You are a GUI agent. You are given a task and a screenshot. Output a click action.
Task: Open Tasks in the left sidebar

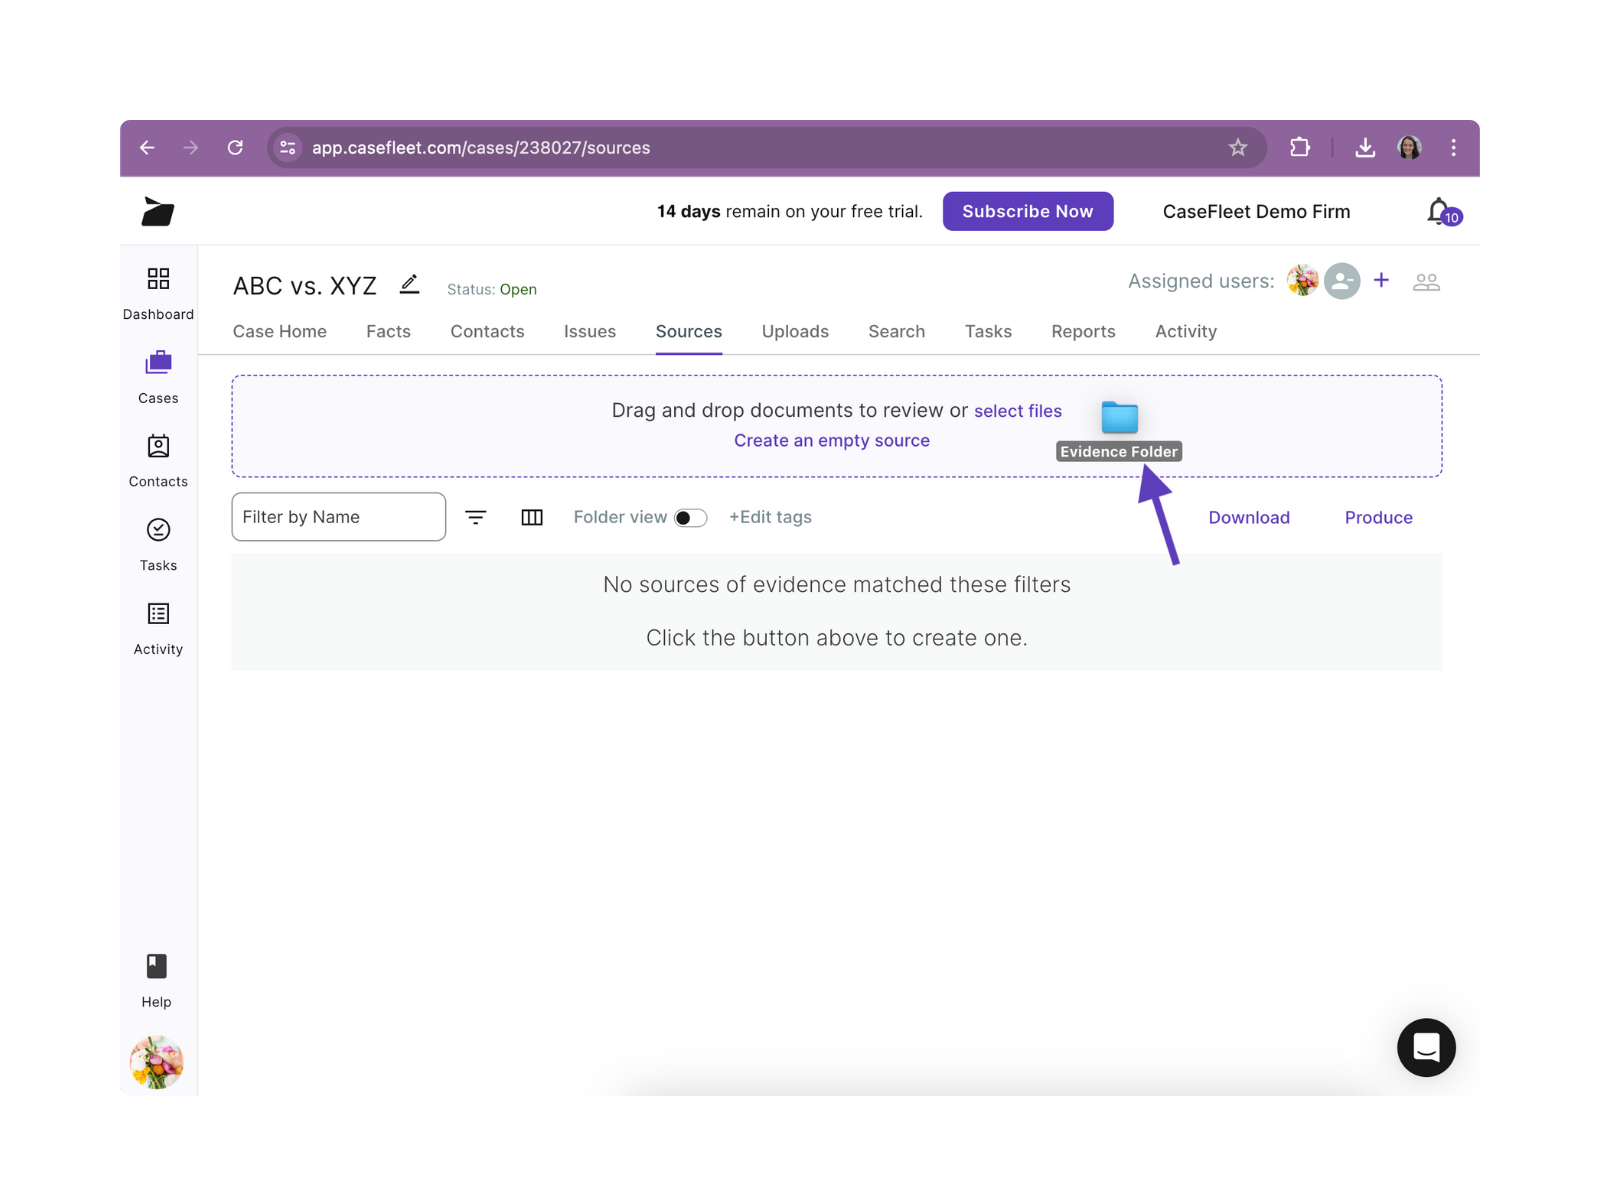coord(158,545)
